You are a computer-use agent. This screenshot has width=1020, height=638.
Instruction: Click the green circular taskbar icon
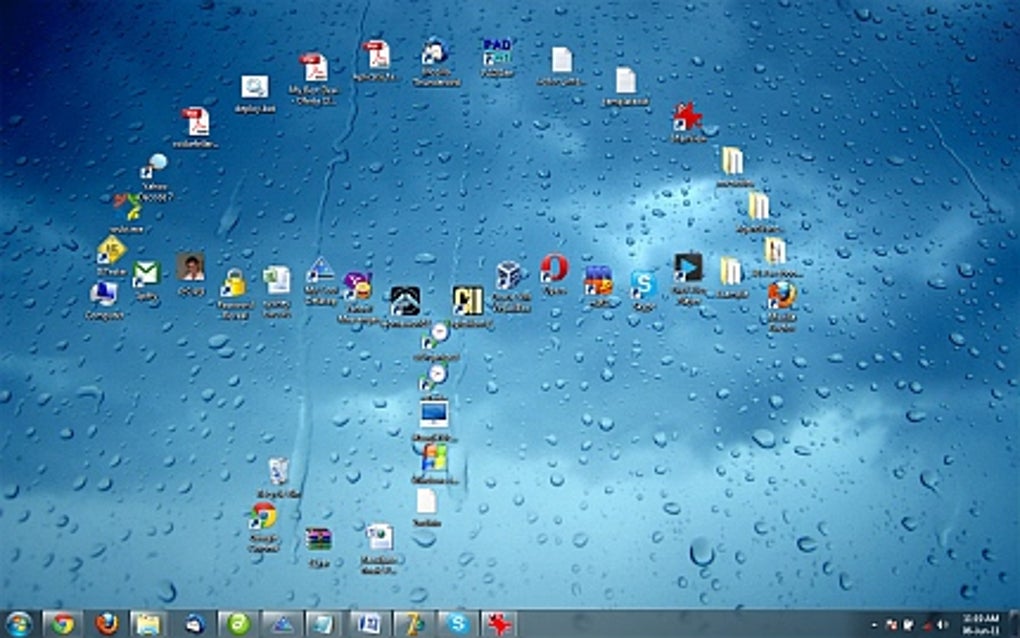click(238, 624)
